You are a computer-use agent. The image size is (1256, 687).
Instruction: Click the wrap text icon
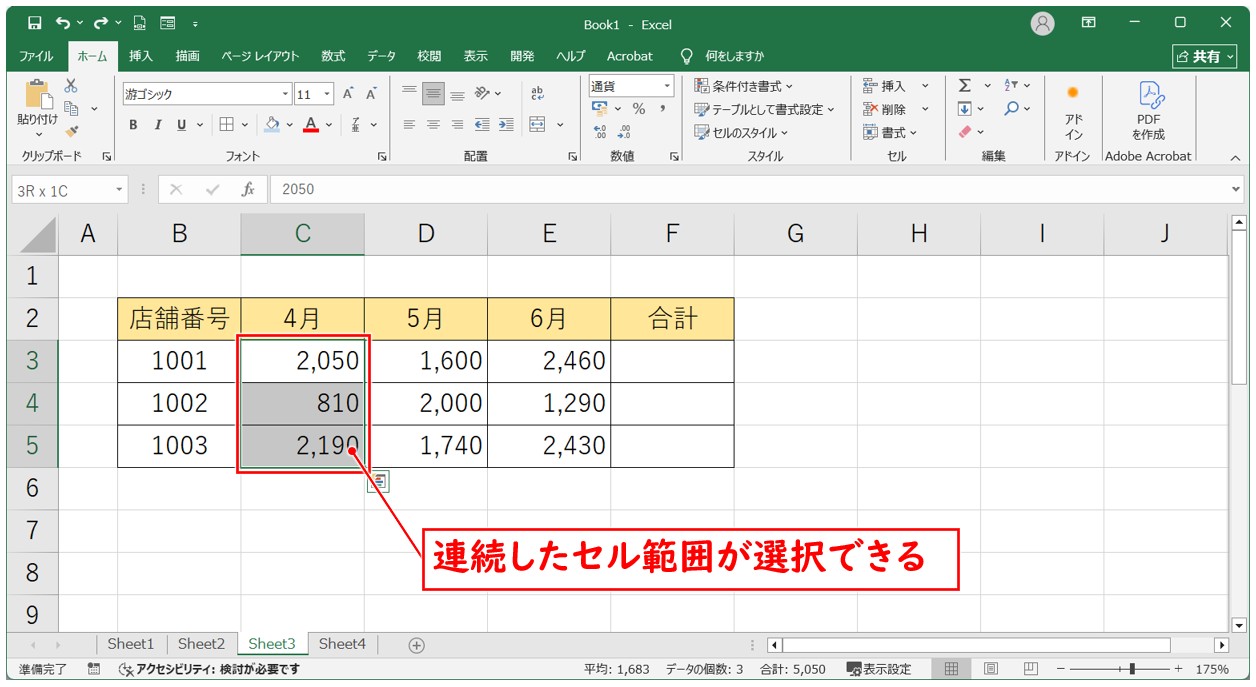(x=537, y=93)
